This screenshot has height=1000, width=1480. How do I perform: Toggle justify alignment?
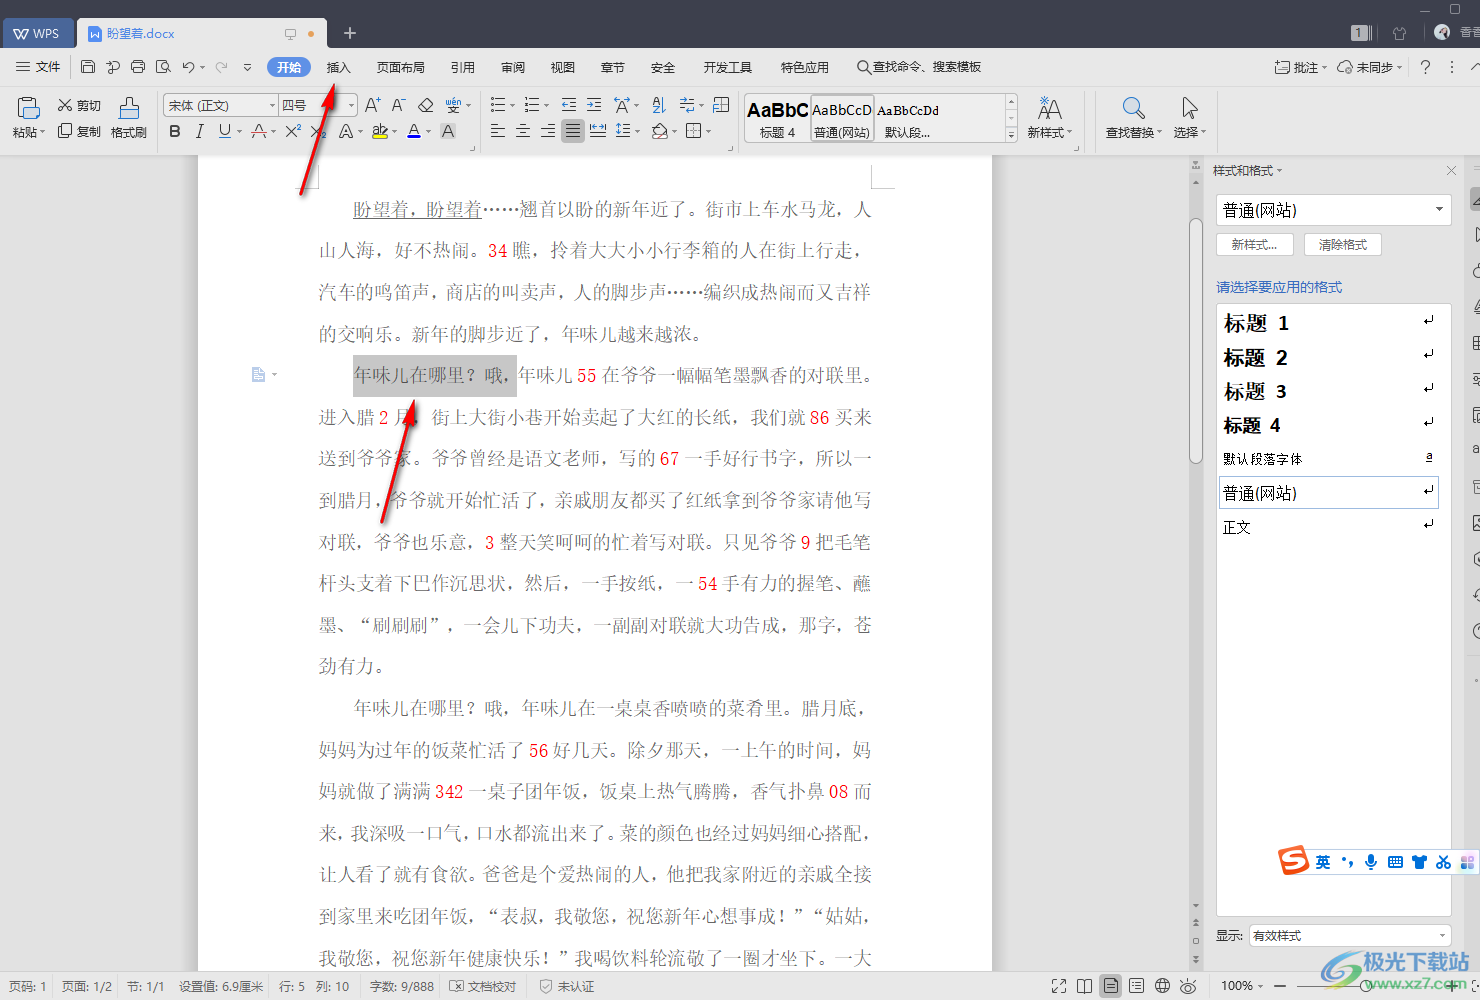point(573,131)
